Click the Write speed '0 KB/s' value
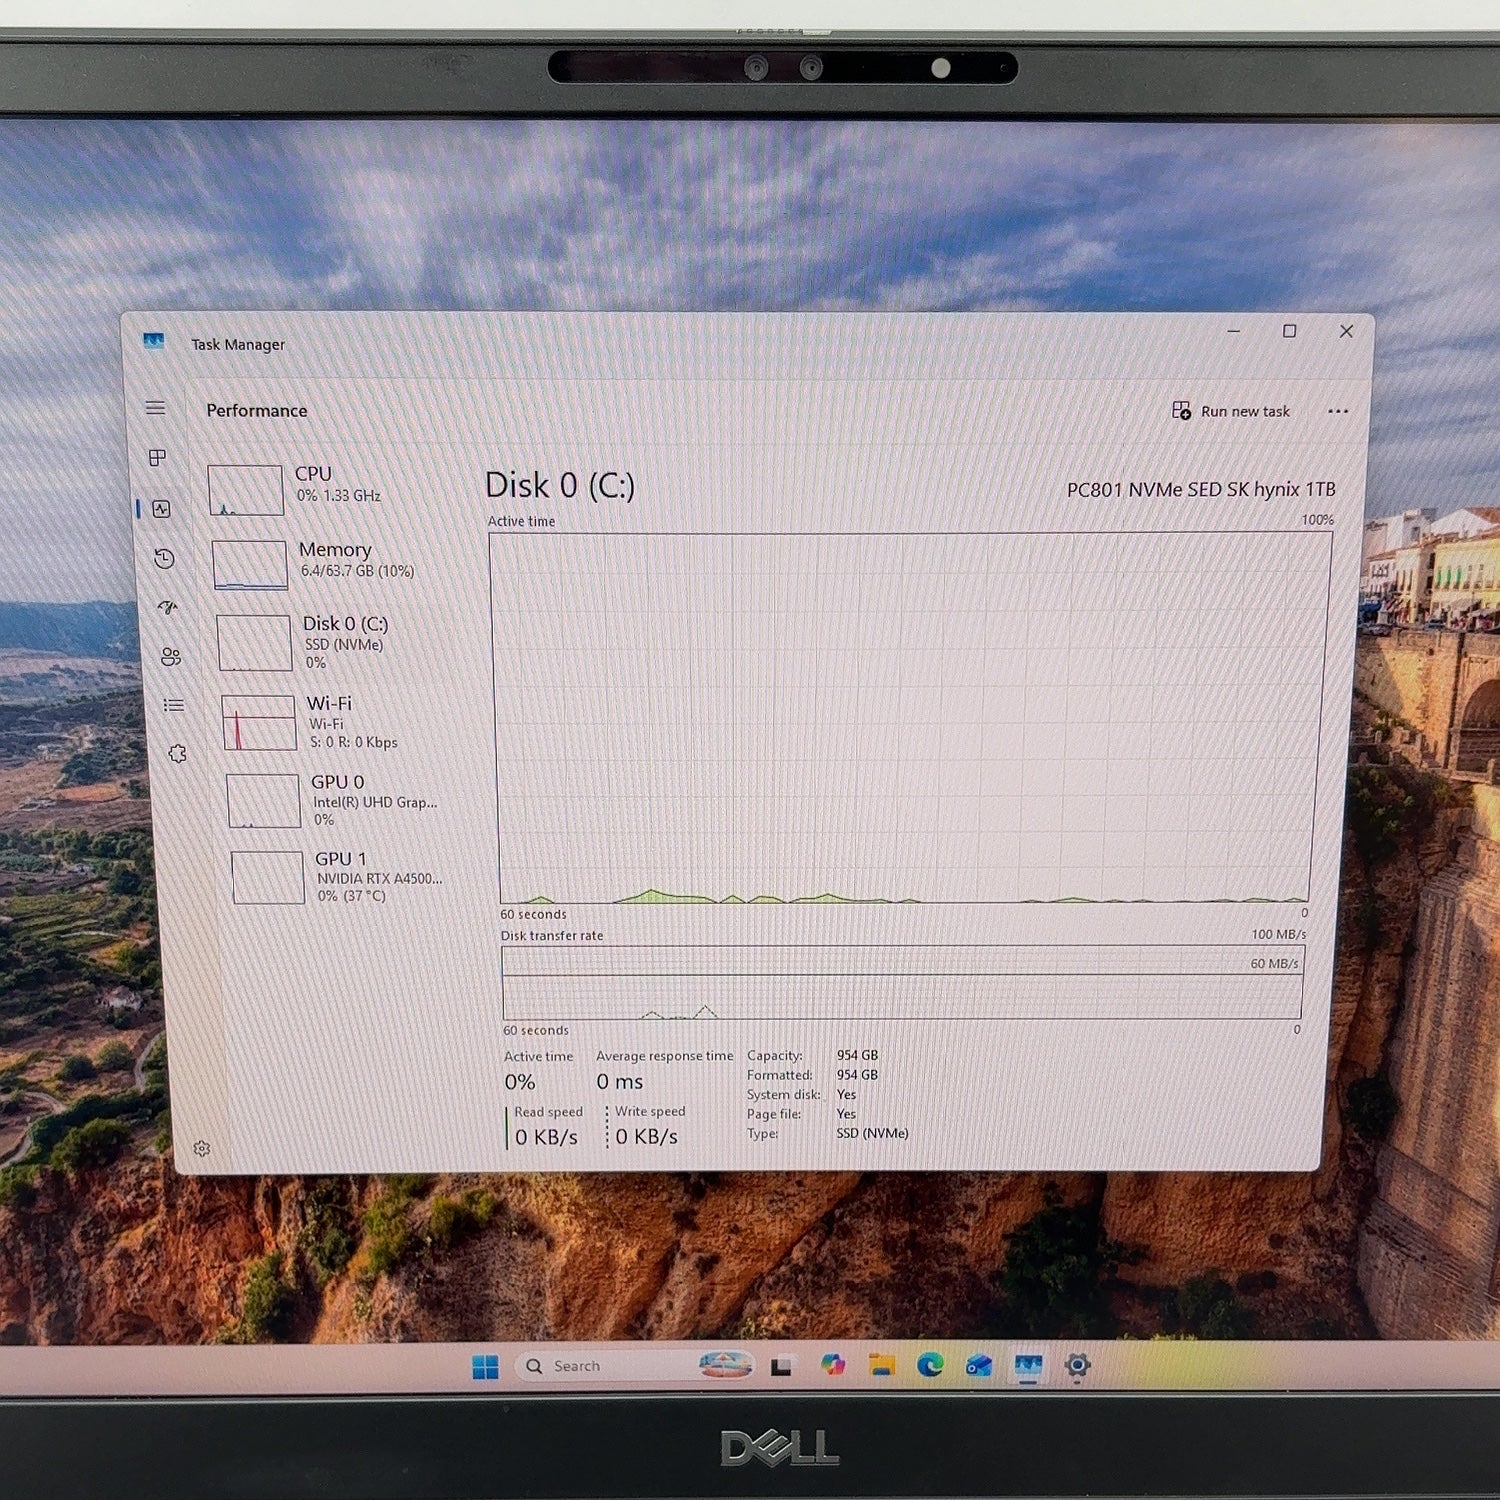The width and height of the screenshot is (1500, 1500). point(646,1137)
